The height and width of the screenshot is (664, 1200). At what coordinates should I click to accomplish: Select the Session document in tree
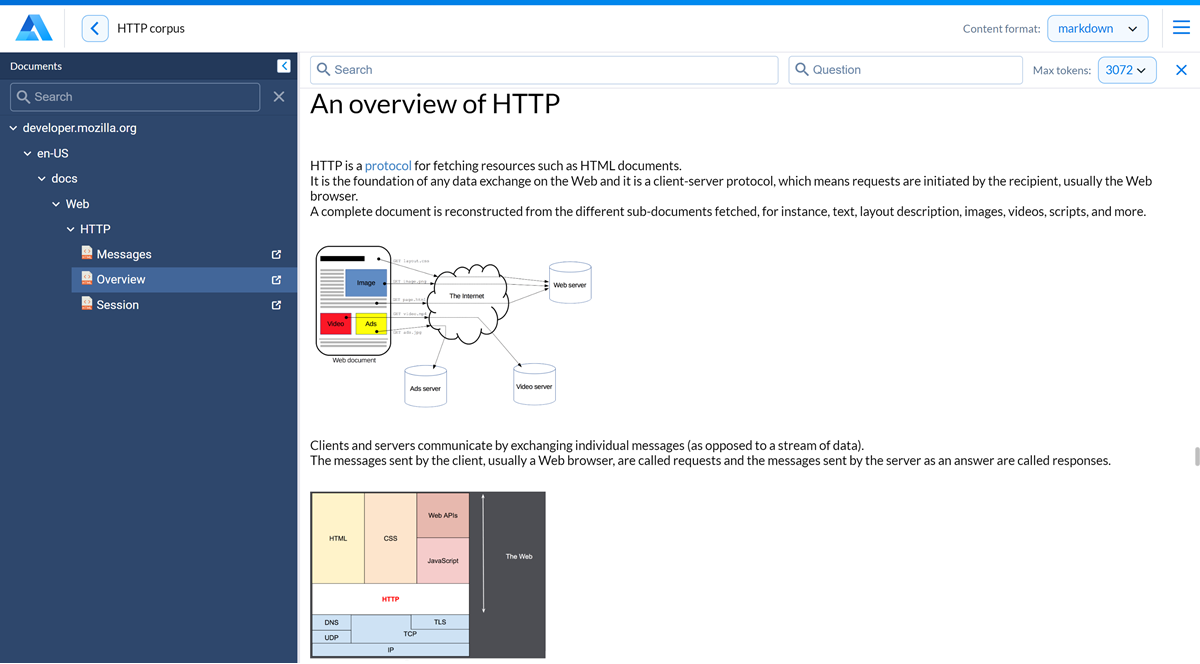[118, 305]
